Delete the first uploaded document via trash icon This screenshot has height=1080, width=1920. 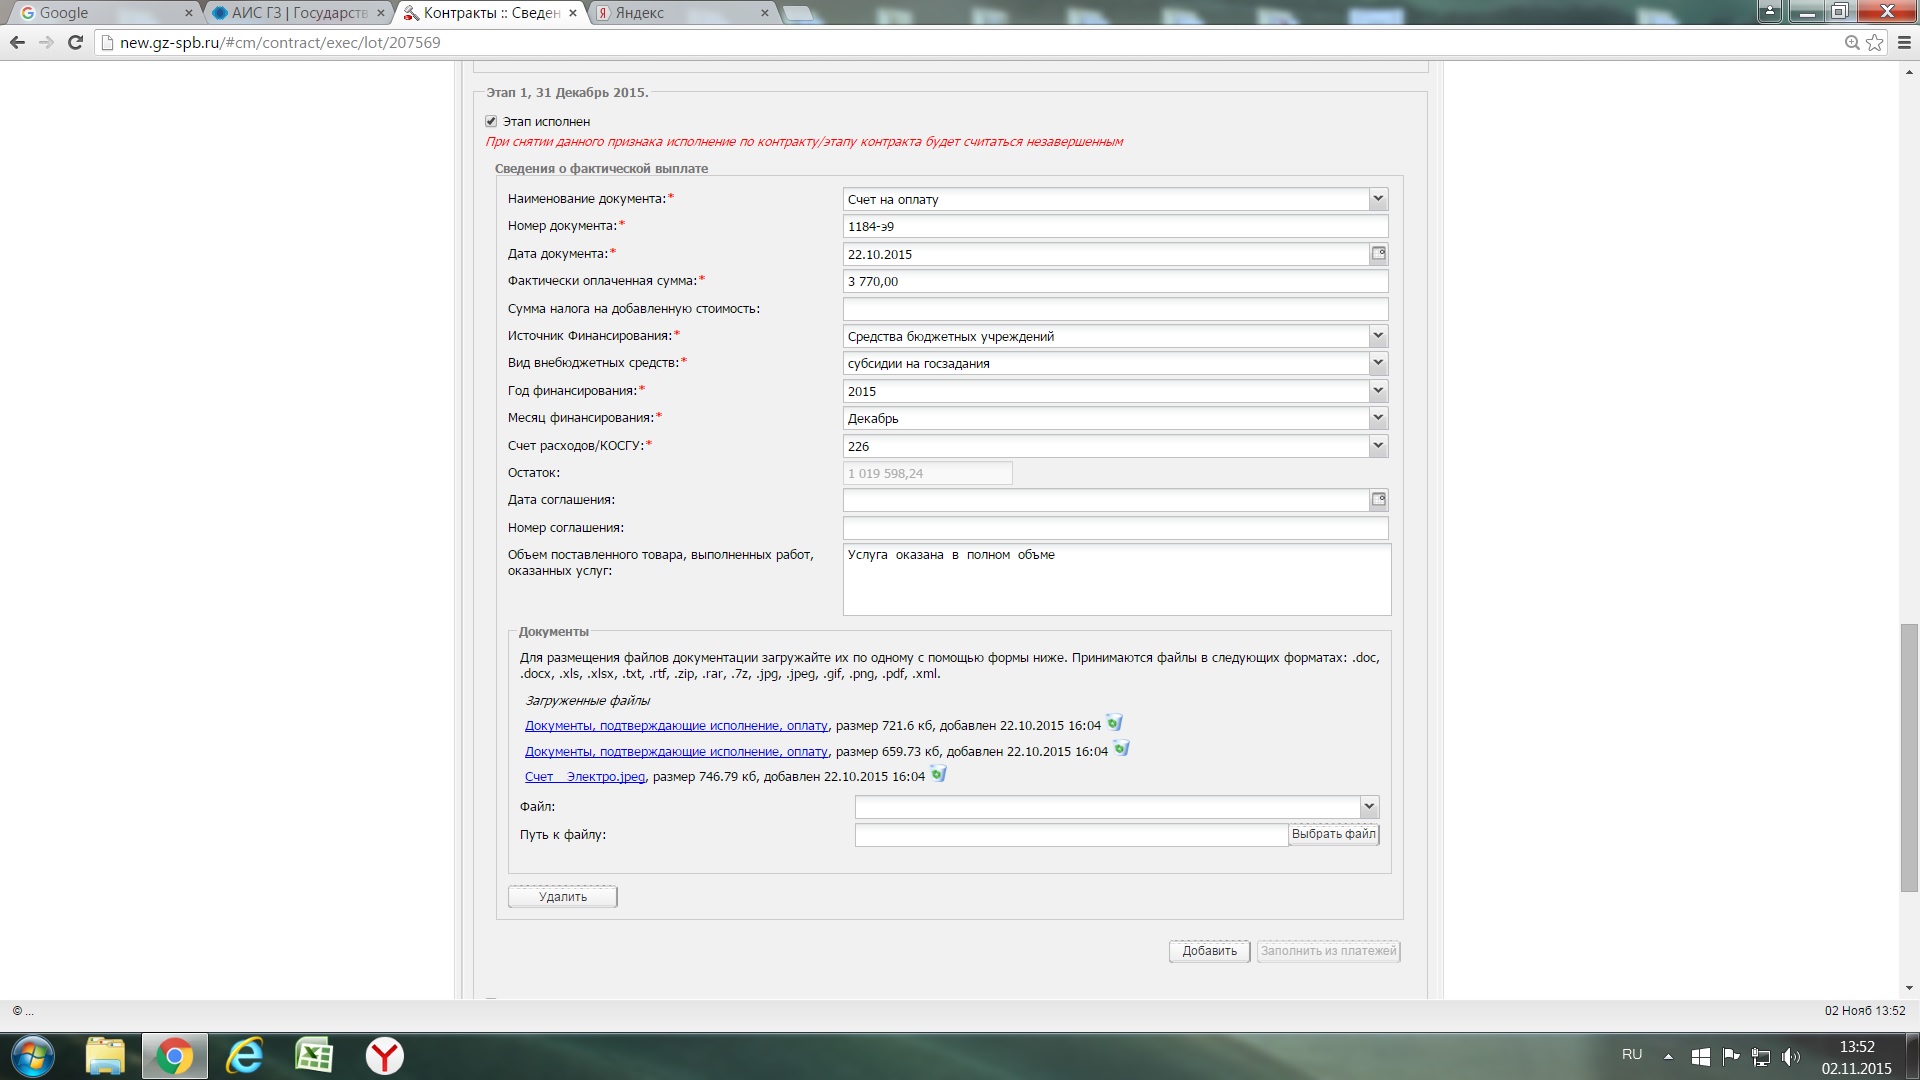(x=1114, y=723)
